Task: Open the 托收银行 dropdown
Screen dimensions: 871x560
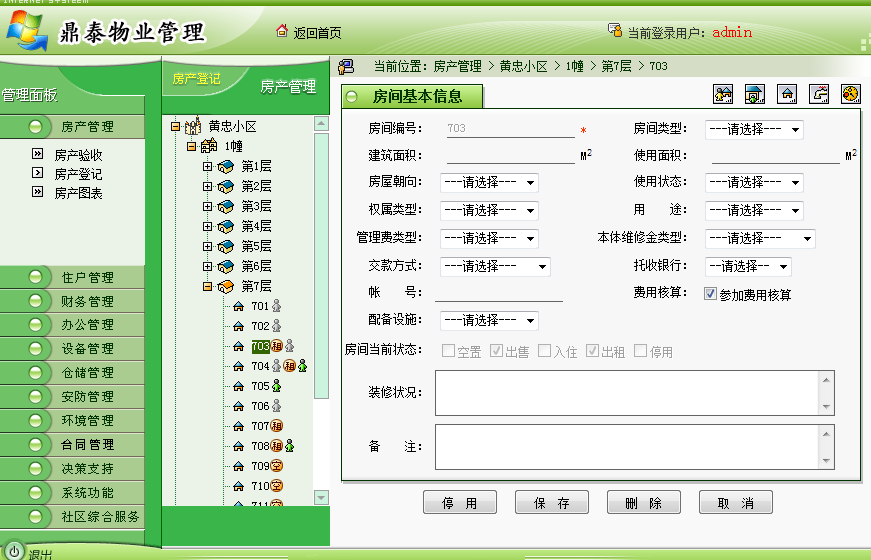Action: 748,267
